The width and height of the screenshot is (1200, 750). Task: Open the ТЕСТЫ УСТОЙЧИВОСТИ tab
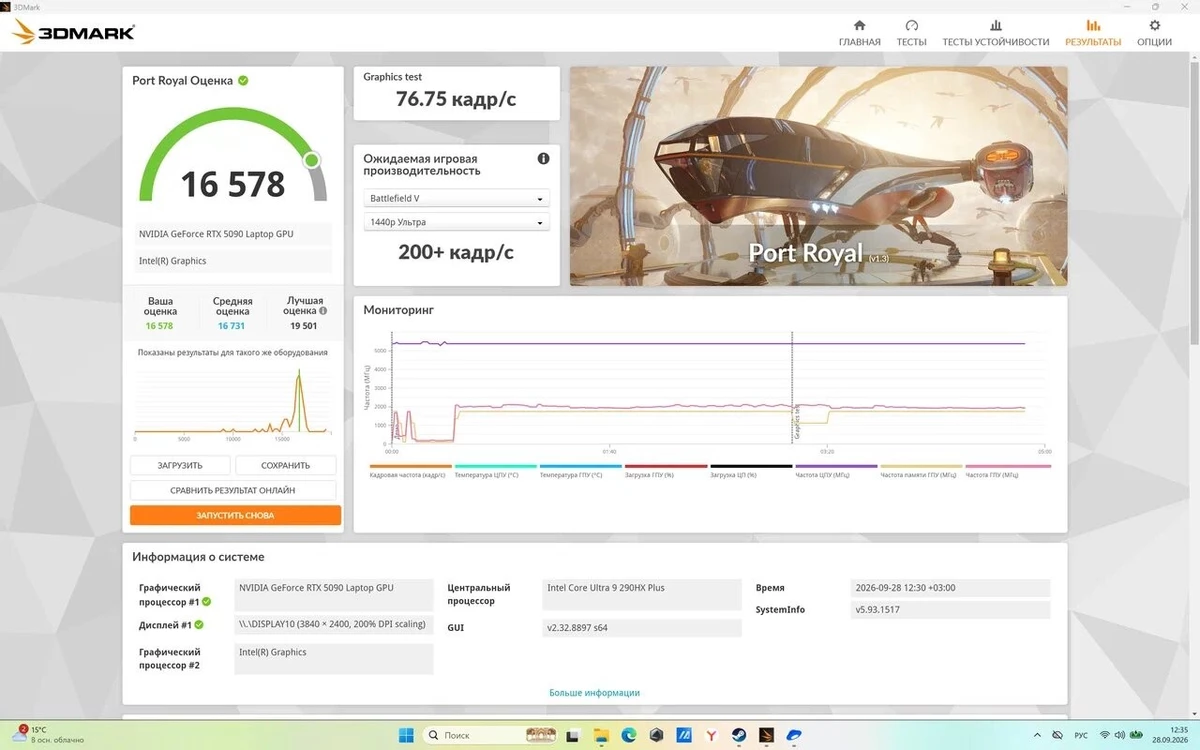995,33
